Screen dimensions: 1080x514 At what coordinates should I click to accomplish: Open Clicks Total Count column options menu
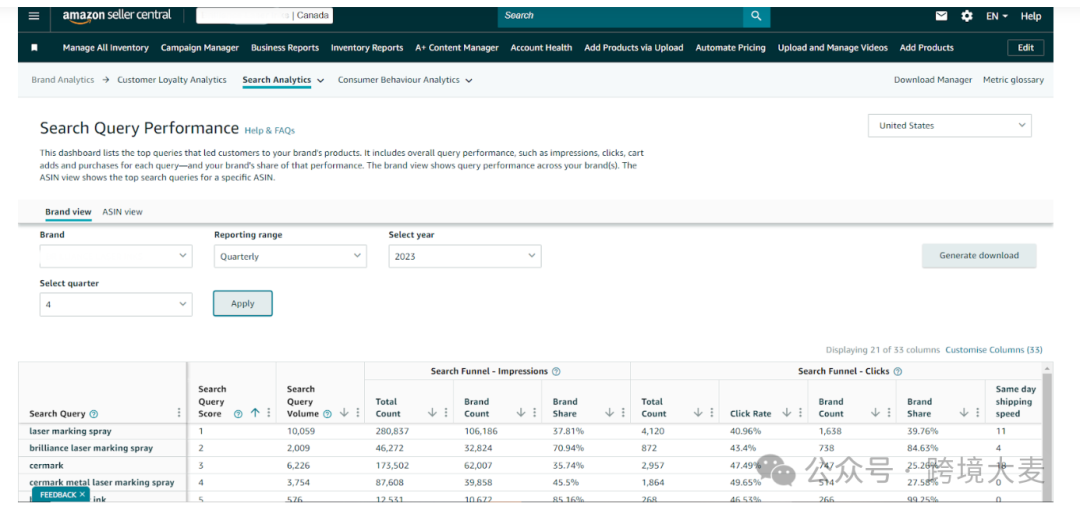712,413
